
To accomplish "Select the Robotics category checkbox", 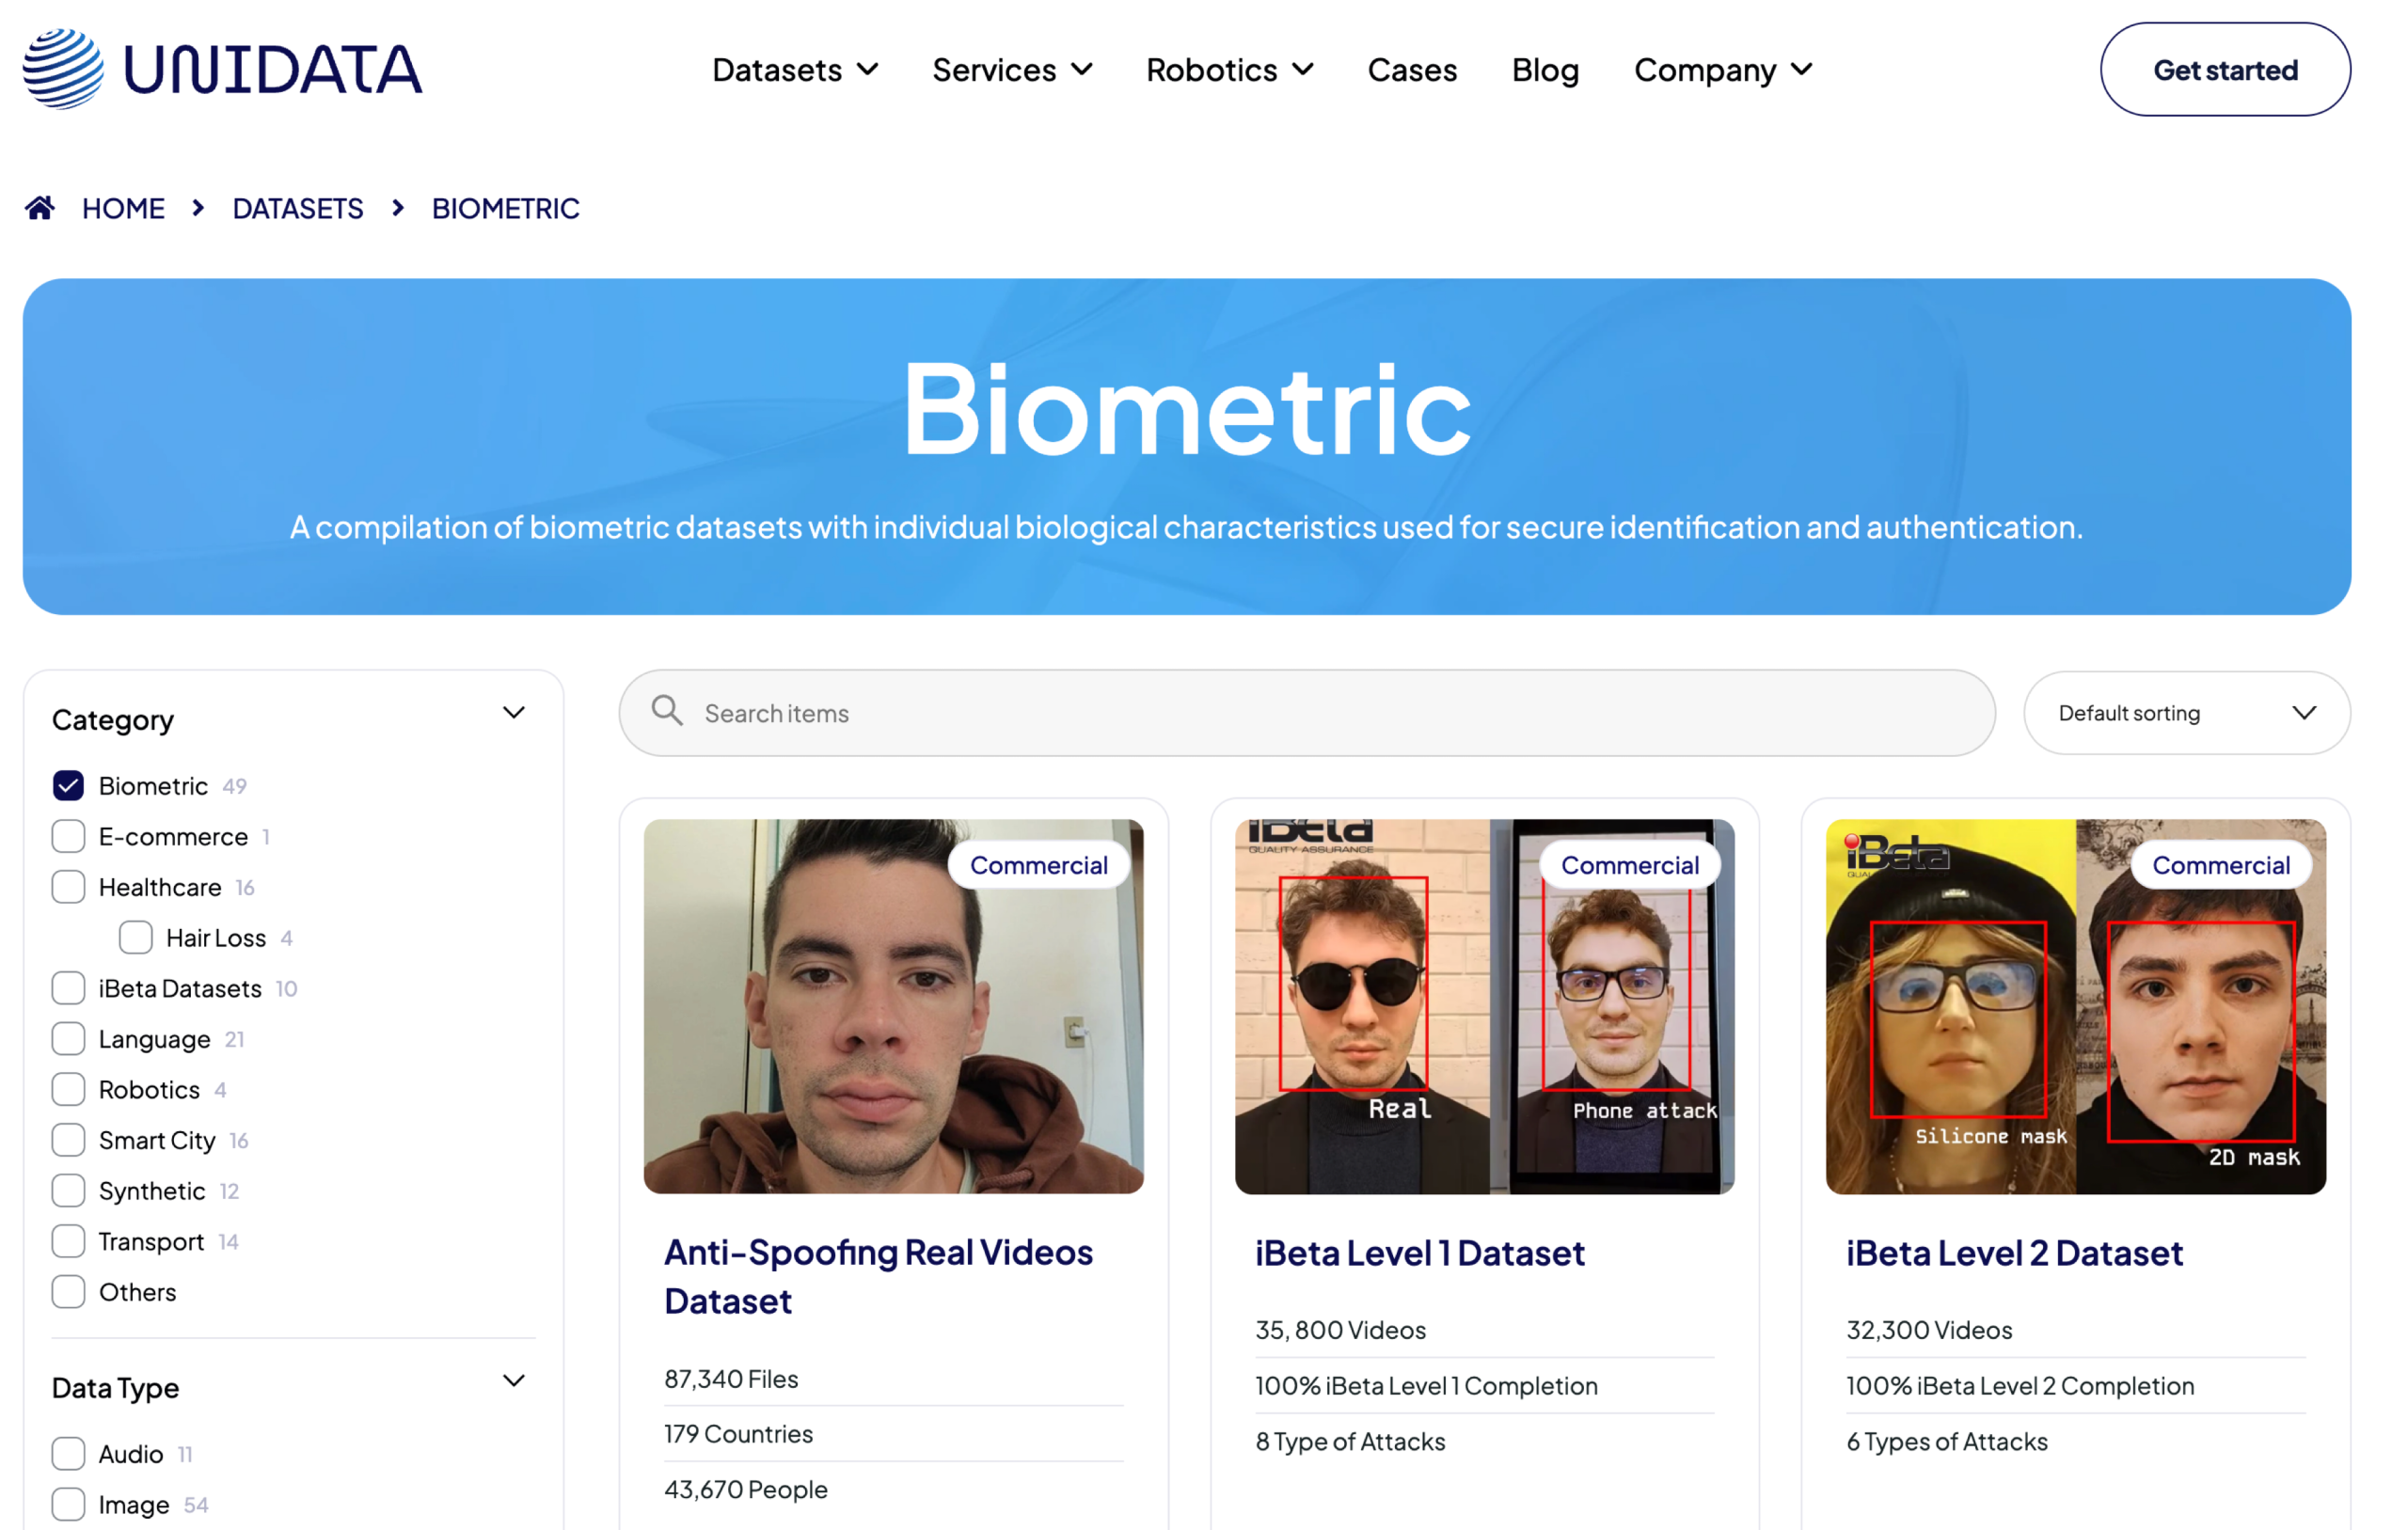I will pyautogui.click(x=68, y=1089).
